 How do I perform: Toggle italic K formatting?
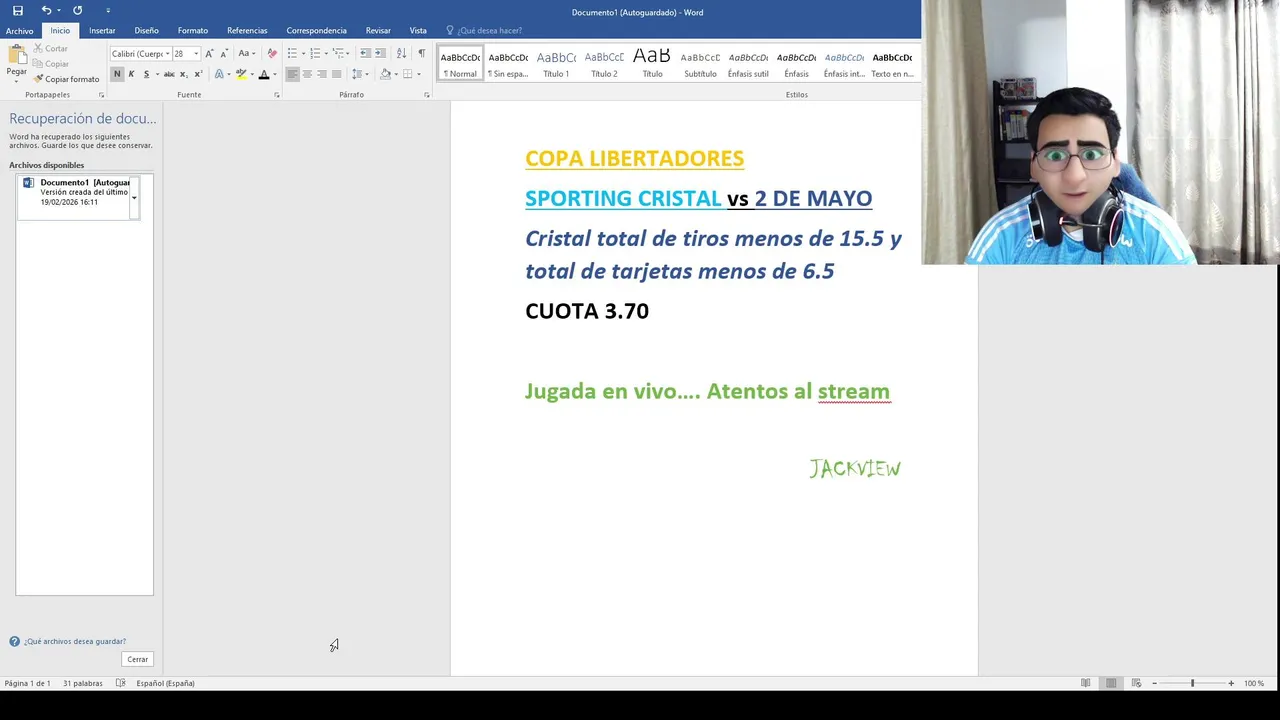pyautogui.click(x=131, y=74)
